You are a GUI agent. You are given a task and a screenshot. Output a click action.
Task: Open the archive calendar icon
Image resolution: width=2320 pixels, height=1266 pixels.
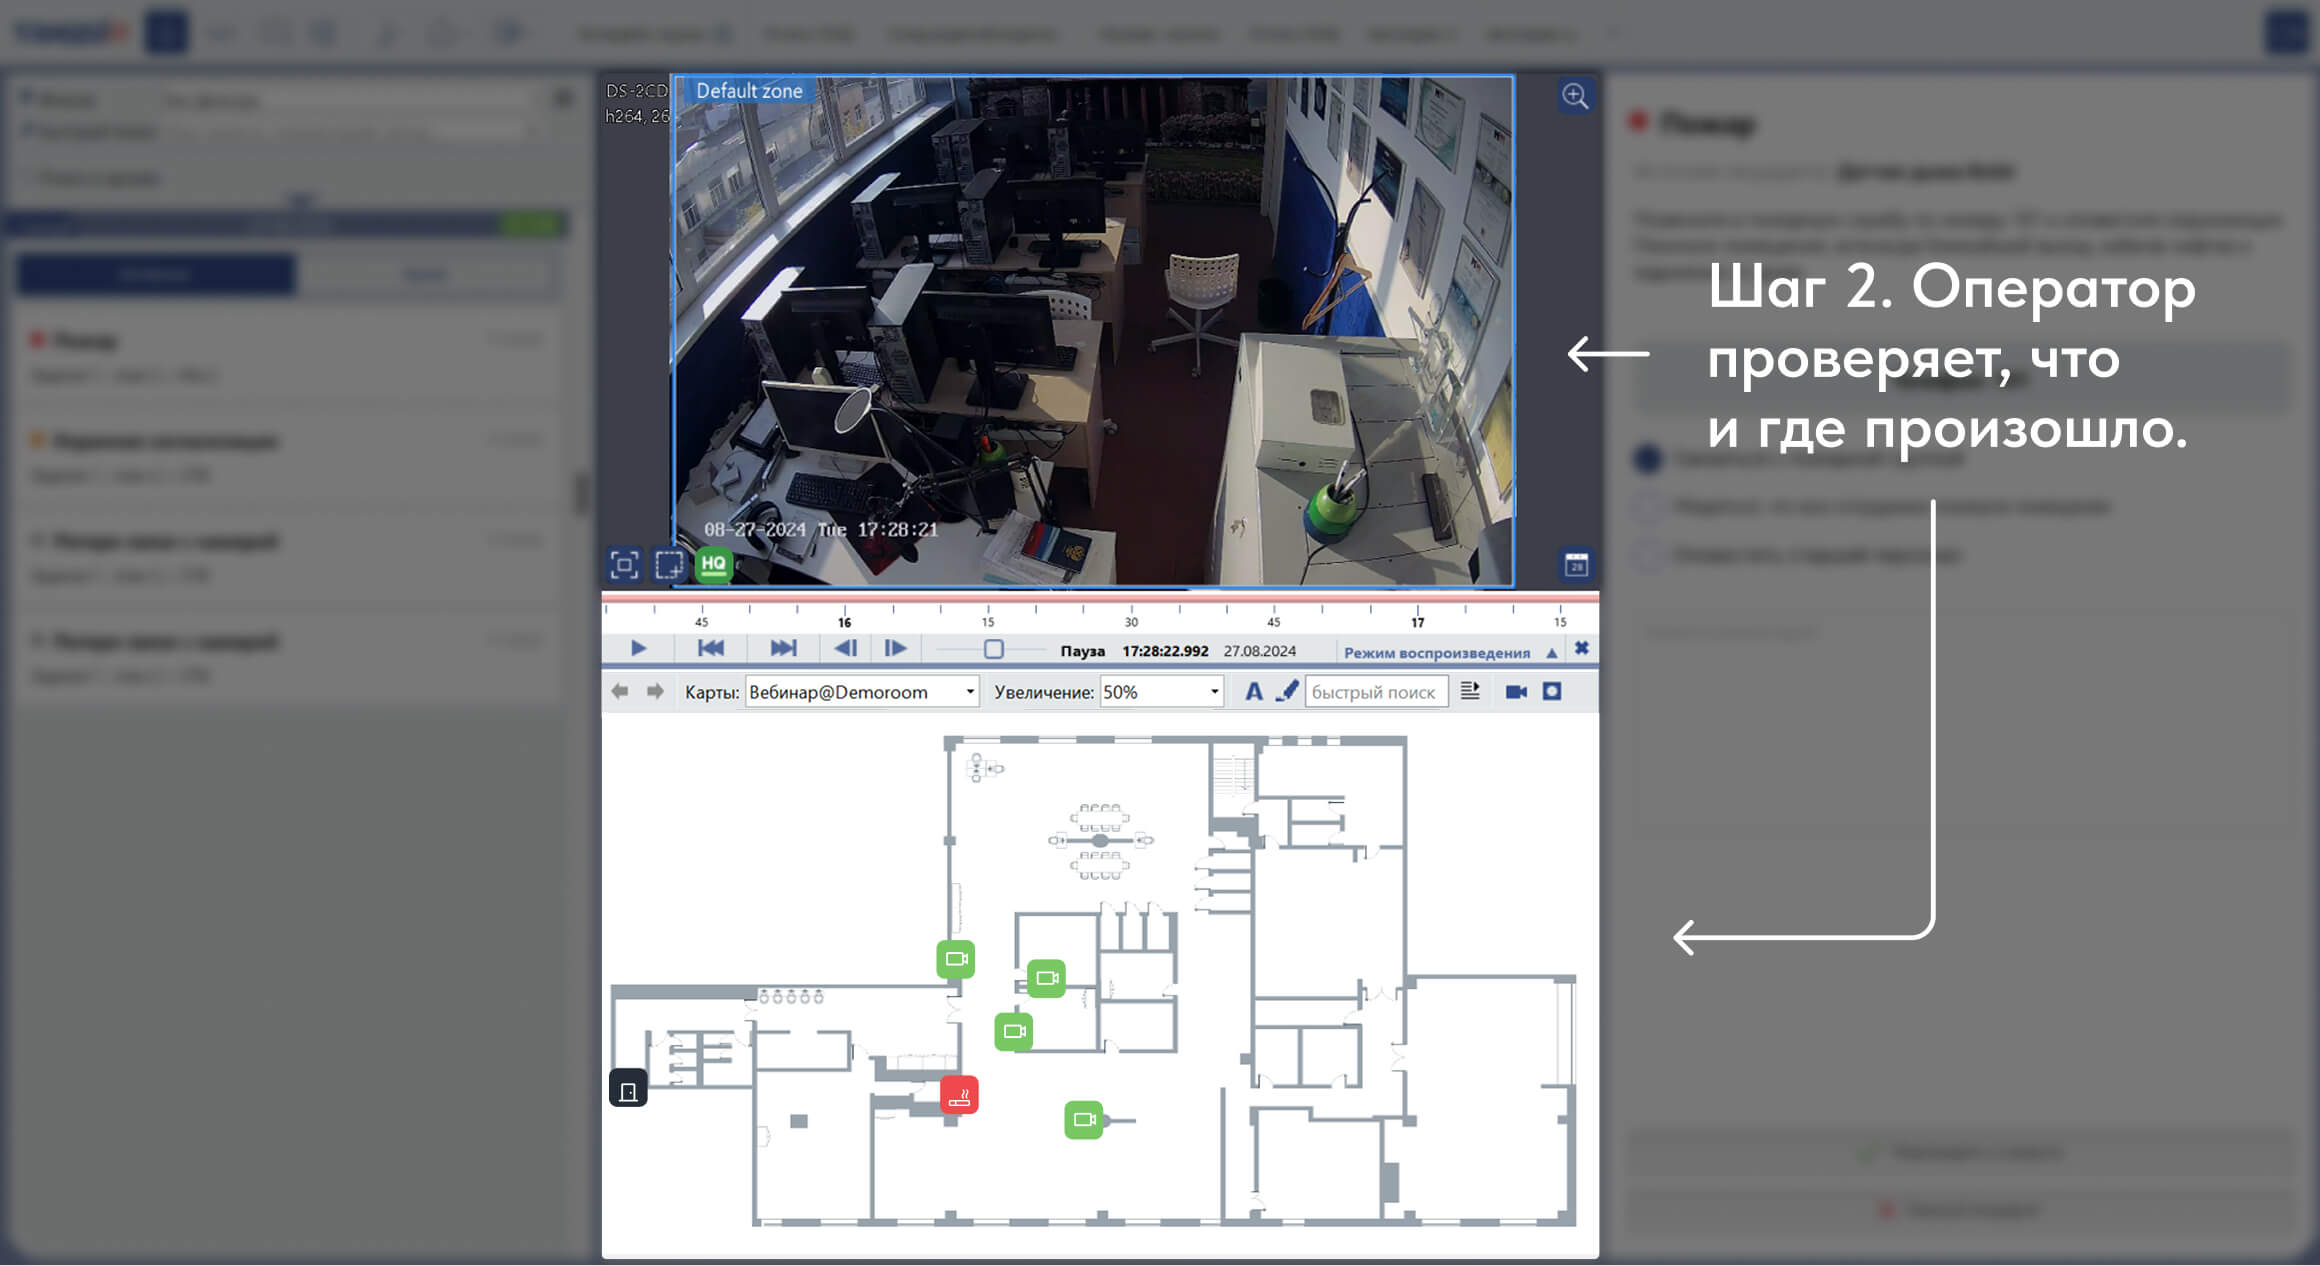1576,565
